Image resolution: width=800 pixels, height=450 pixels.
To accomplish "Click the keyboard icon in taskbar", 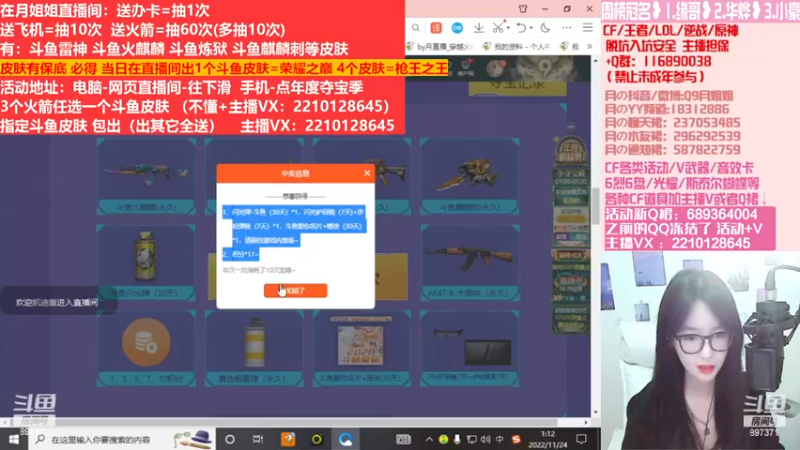I will [x=403, y=439].
